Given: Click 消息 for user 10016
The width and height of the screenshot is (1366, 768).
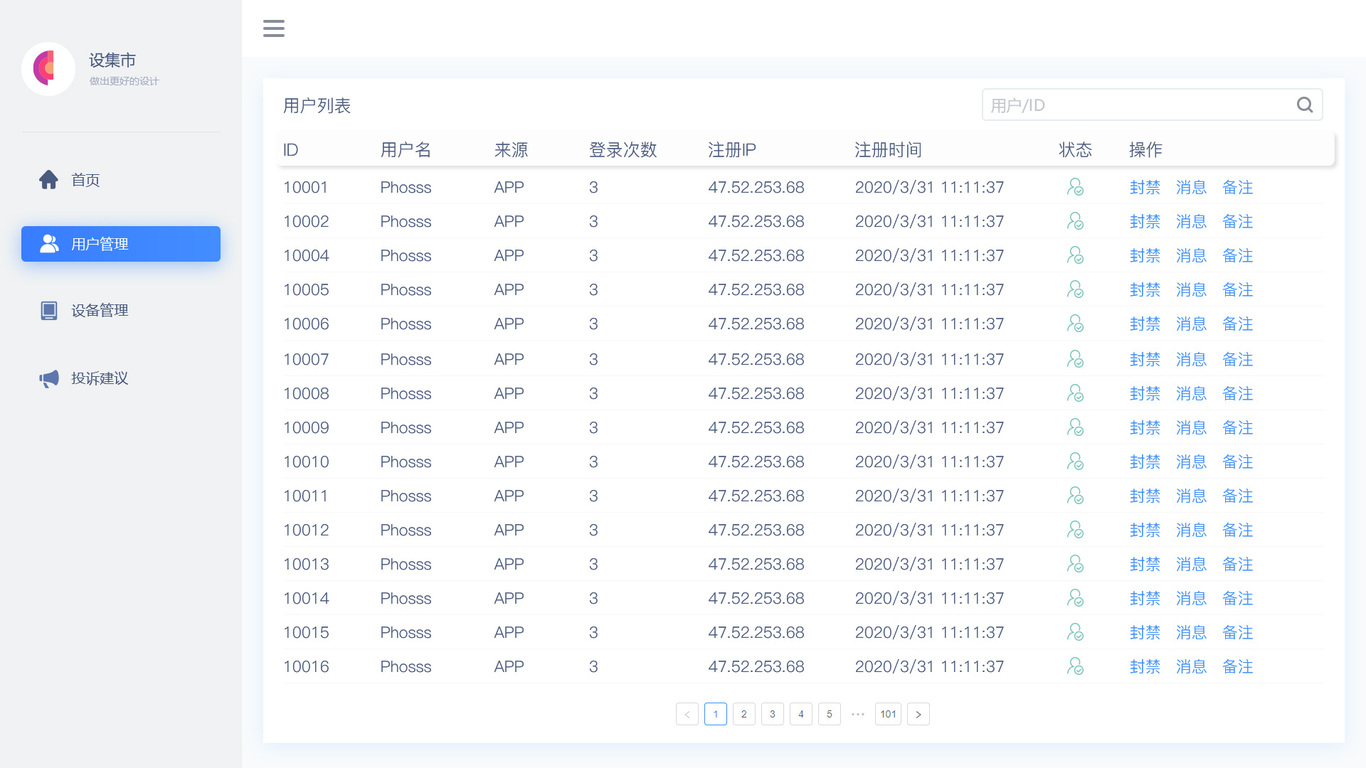Looking at the screenshot, I should pyautogui.click(x=1191, y=666).
